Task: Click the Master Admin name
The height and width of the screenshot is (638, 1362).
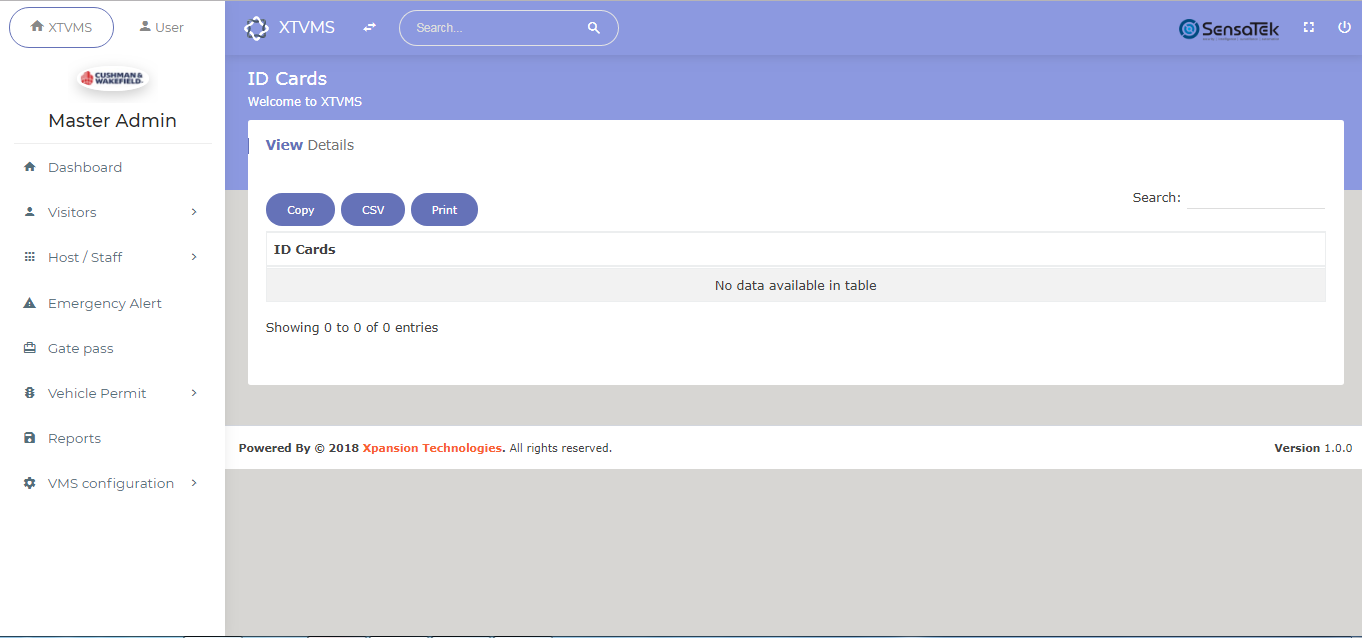Action: [x=112, y=120]
